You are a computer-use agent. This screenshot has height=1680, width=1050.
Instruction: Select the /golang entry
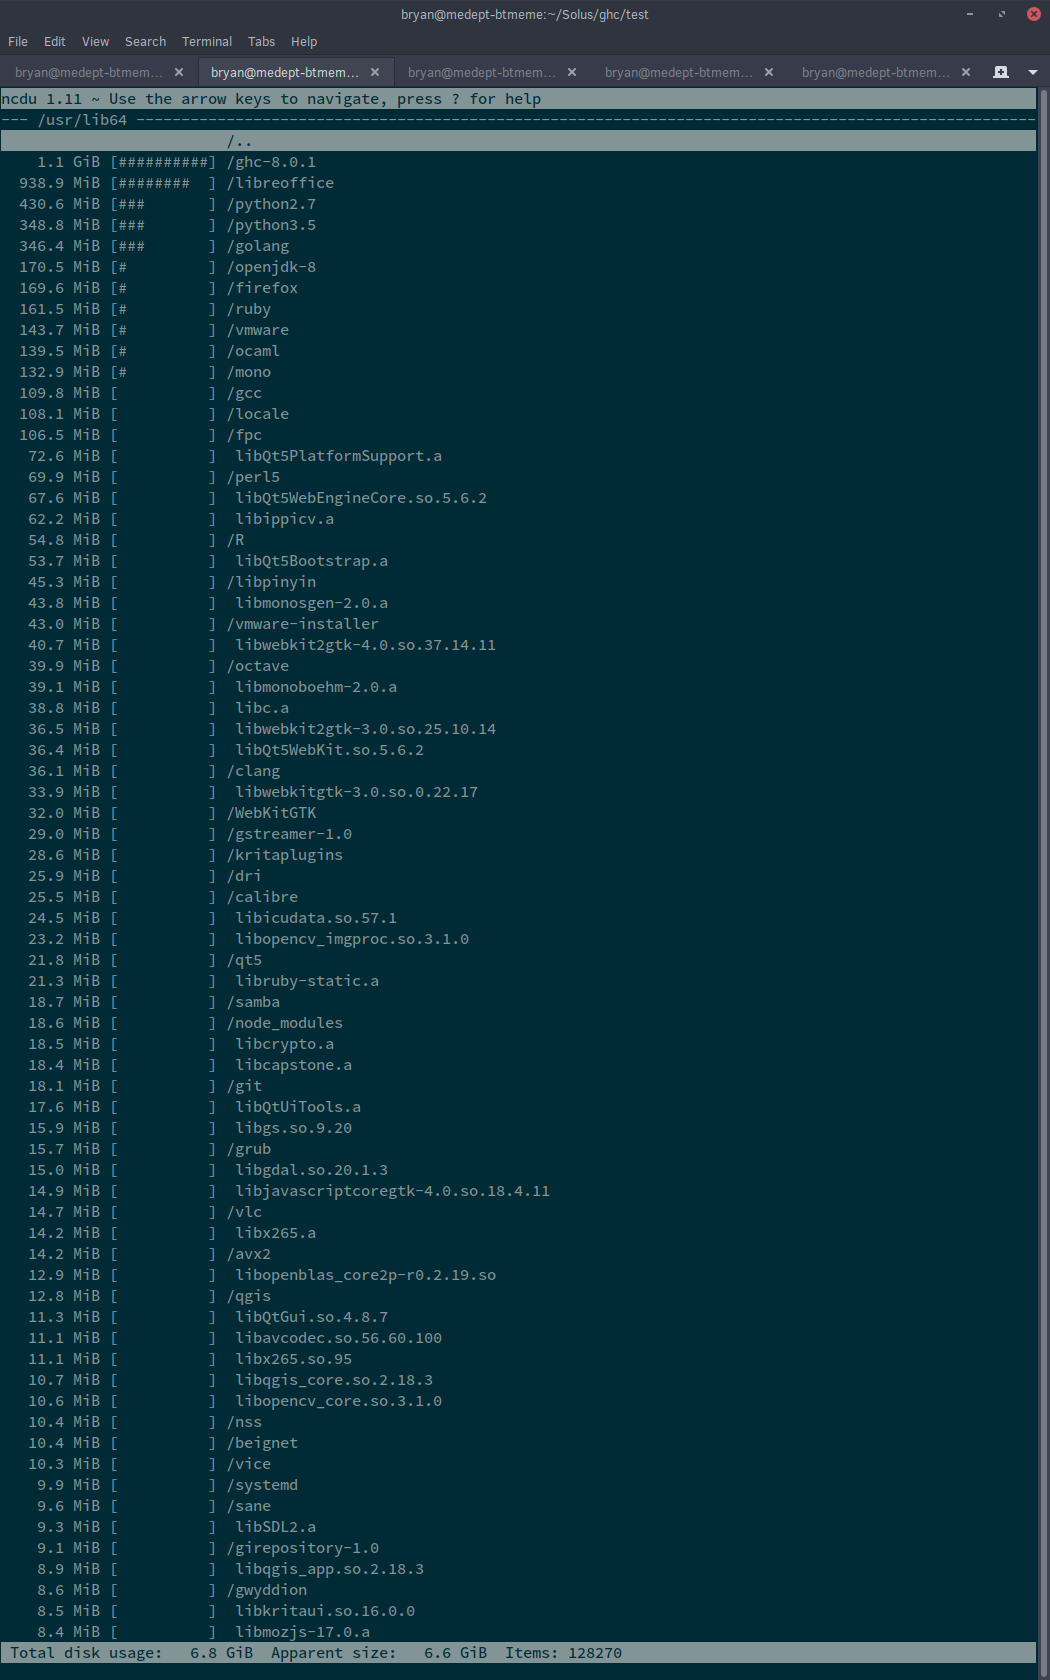[518, 246]
